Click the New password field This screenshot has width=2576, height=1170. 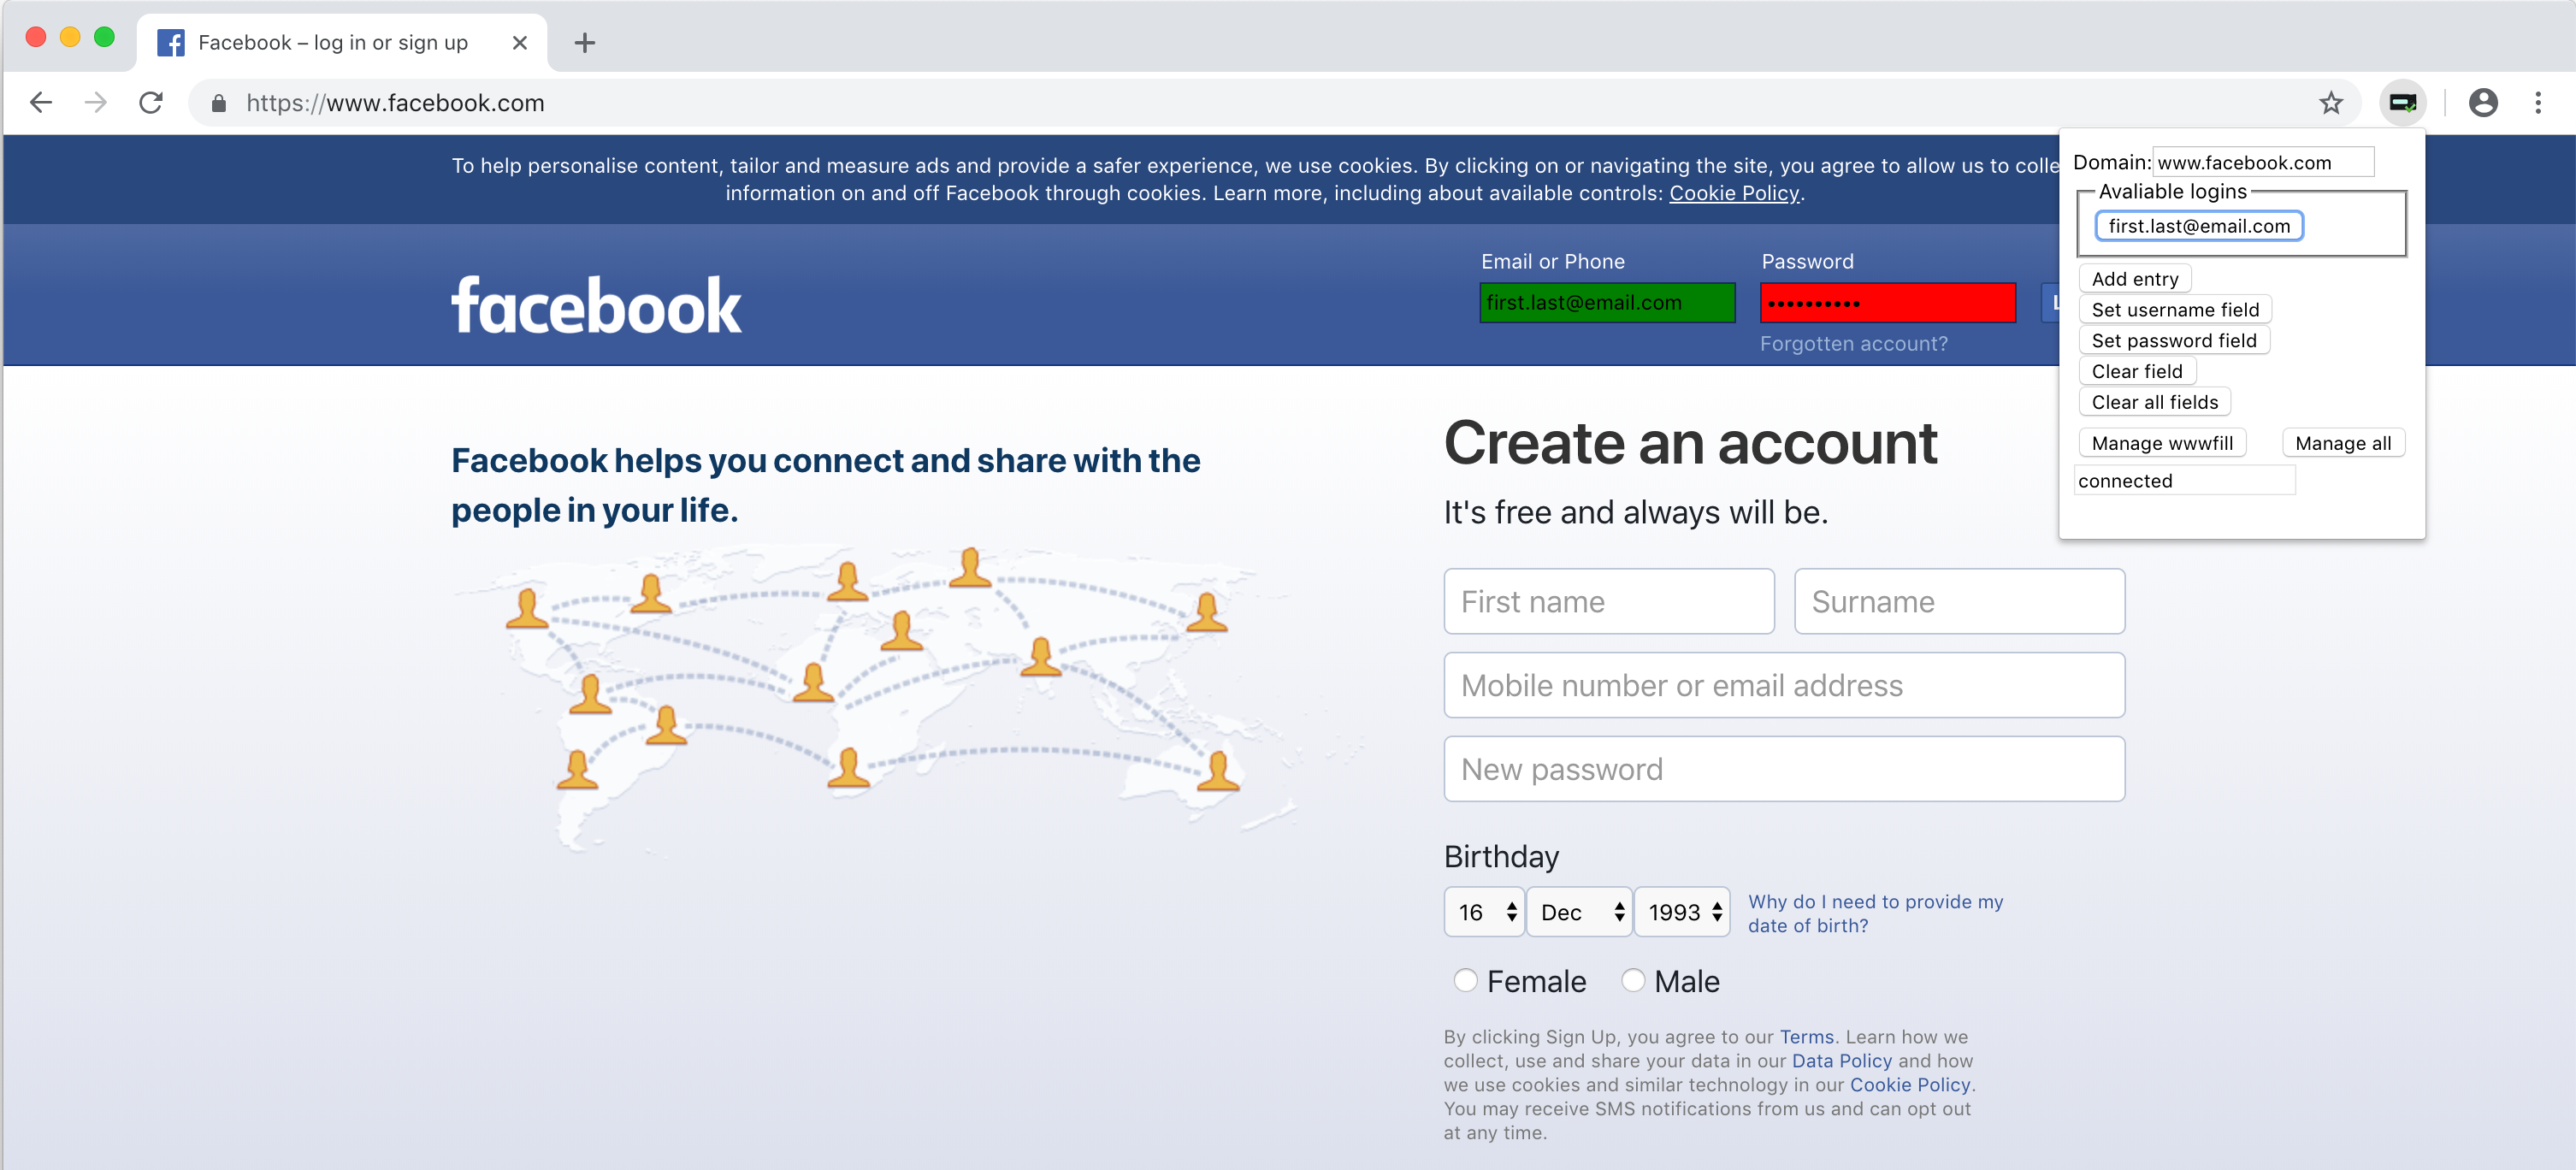(x=1784, y=770)
